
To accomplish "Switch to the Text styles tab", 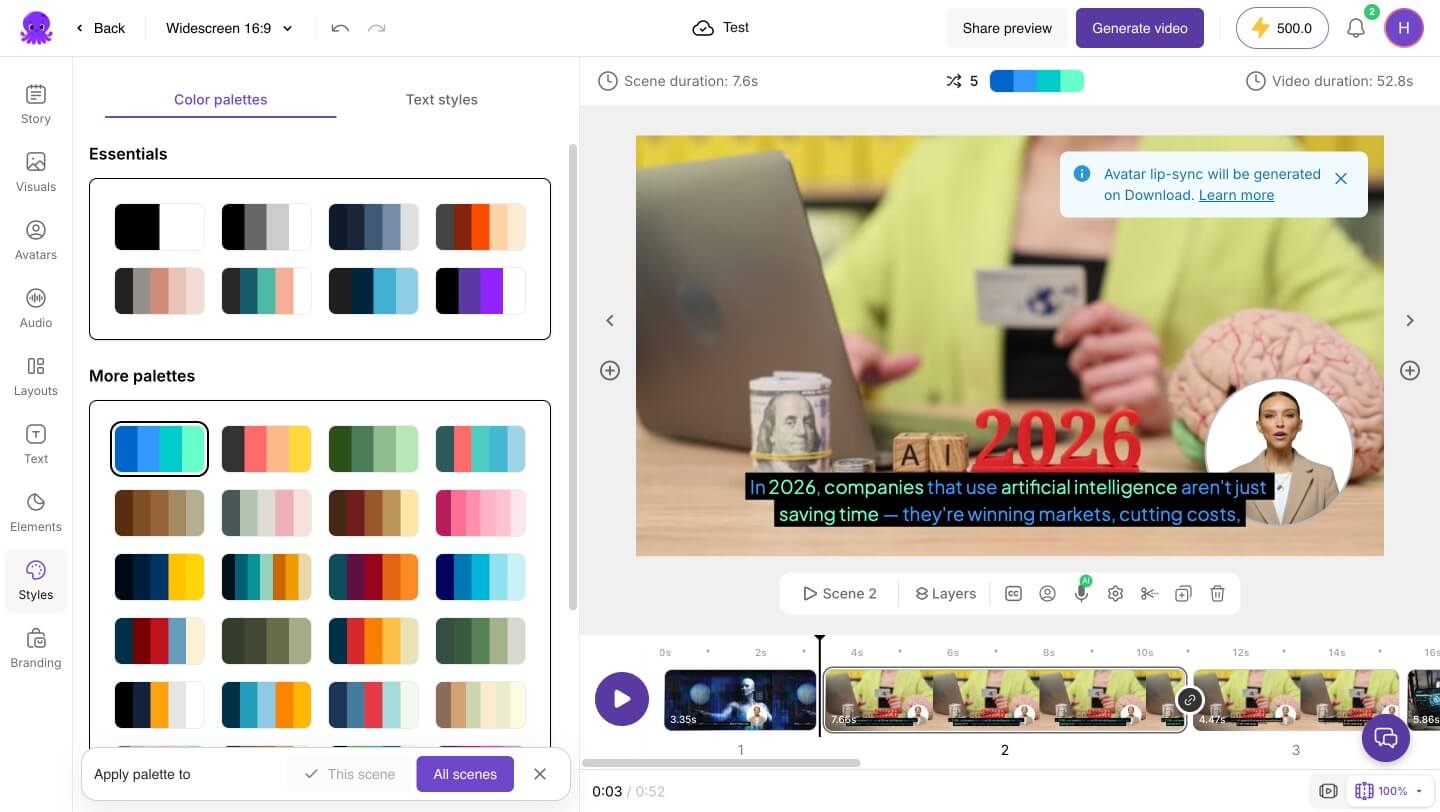I will coord(442,99).
